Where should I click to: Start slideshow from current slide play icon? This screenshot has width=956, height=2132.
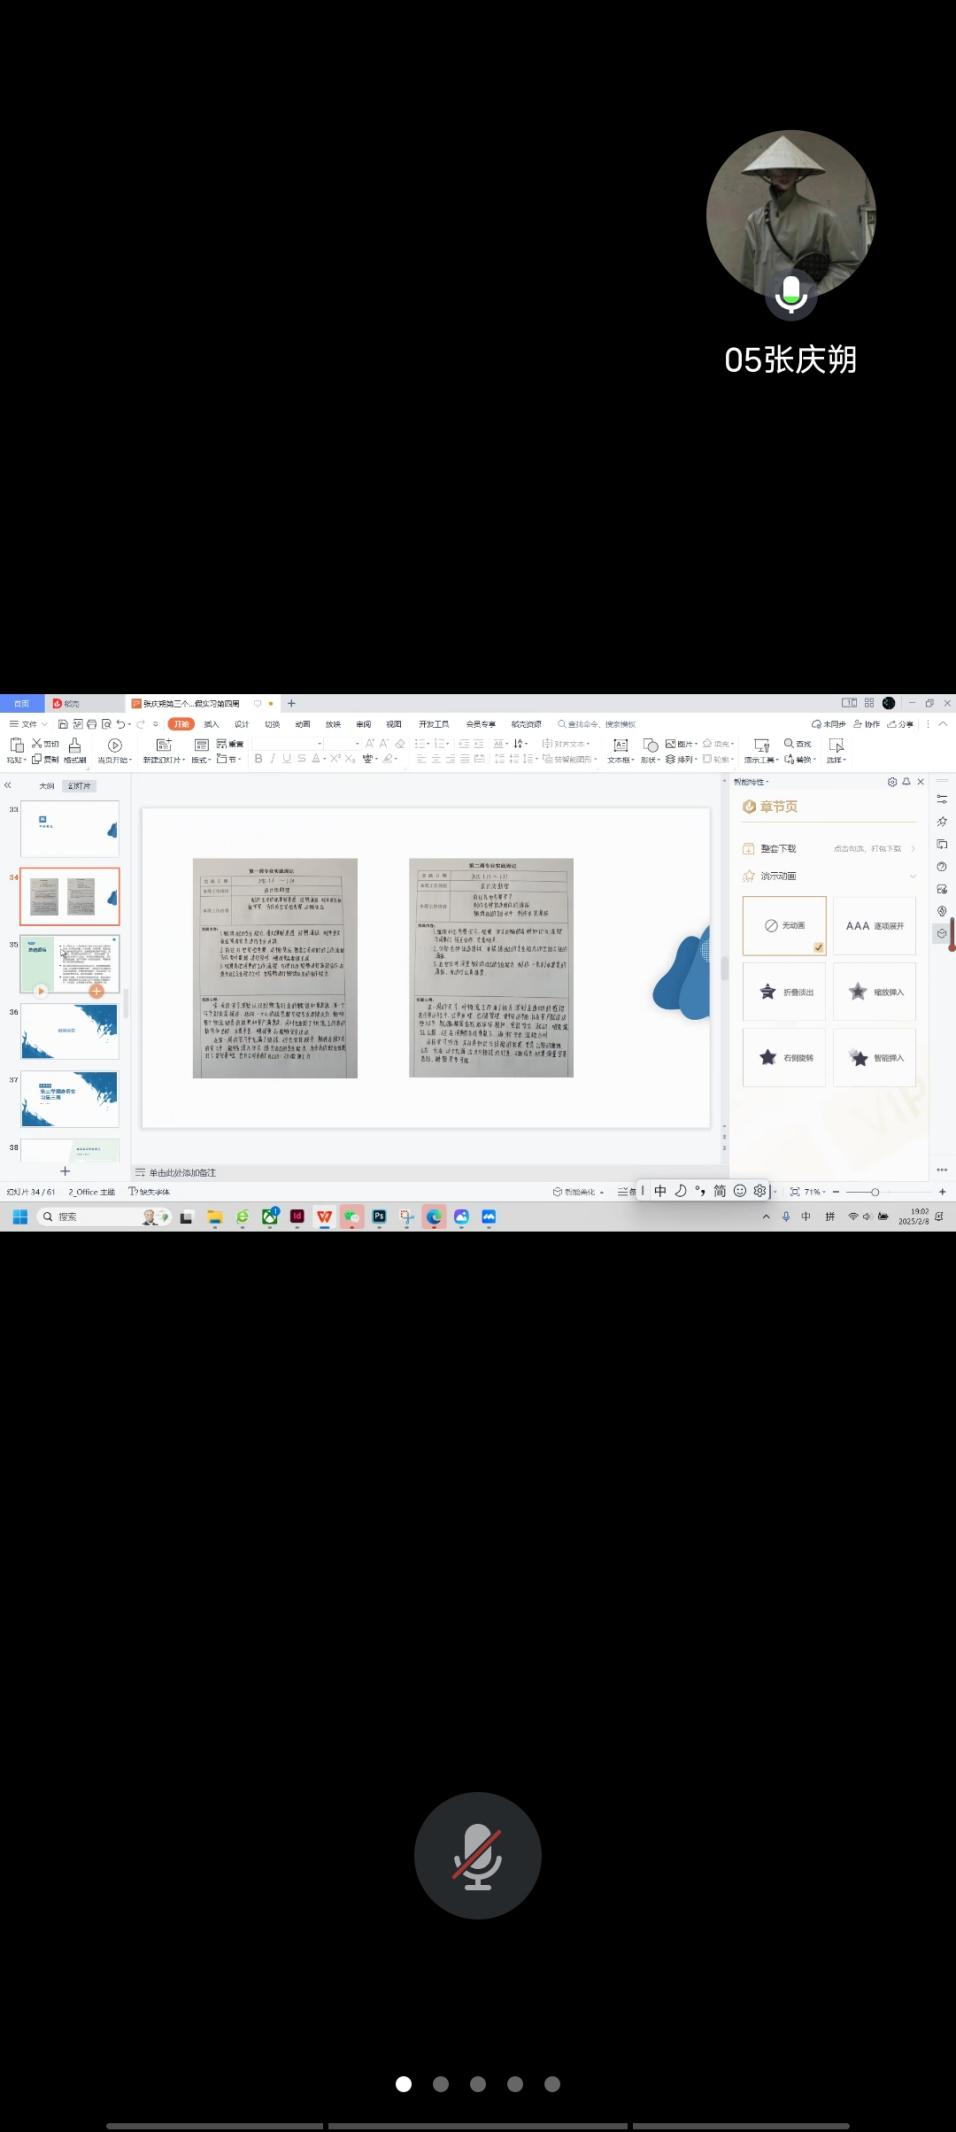pyautogui.click(x=115, y=745)
